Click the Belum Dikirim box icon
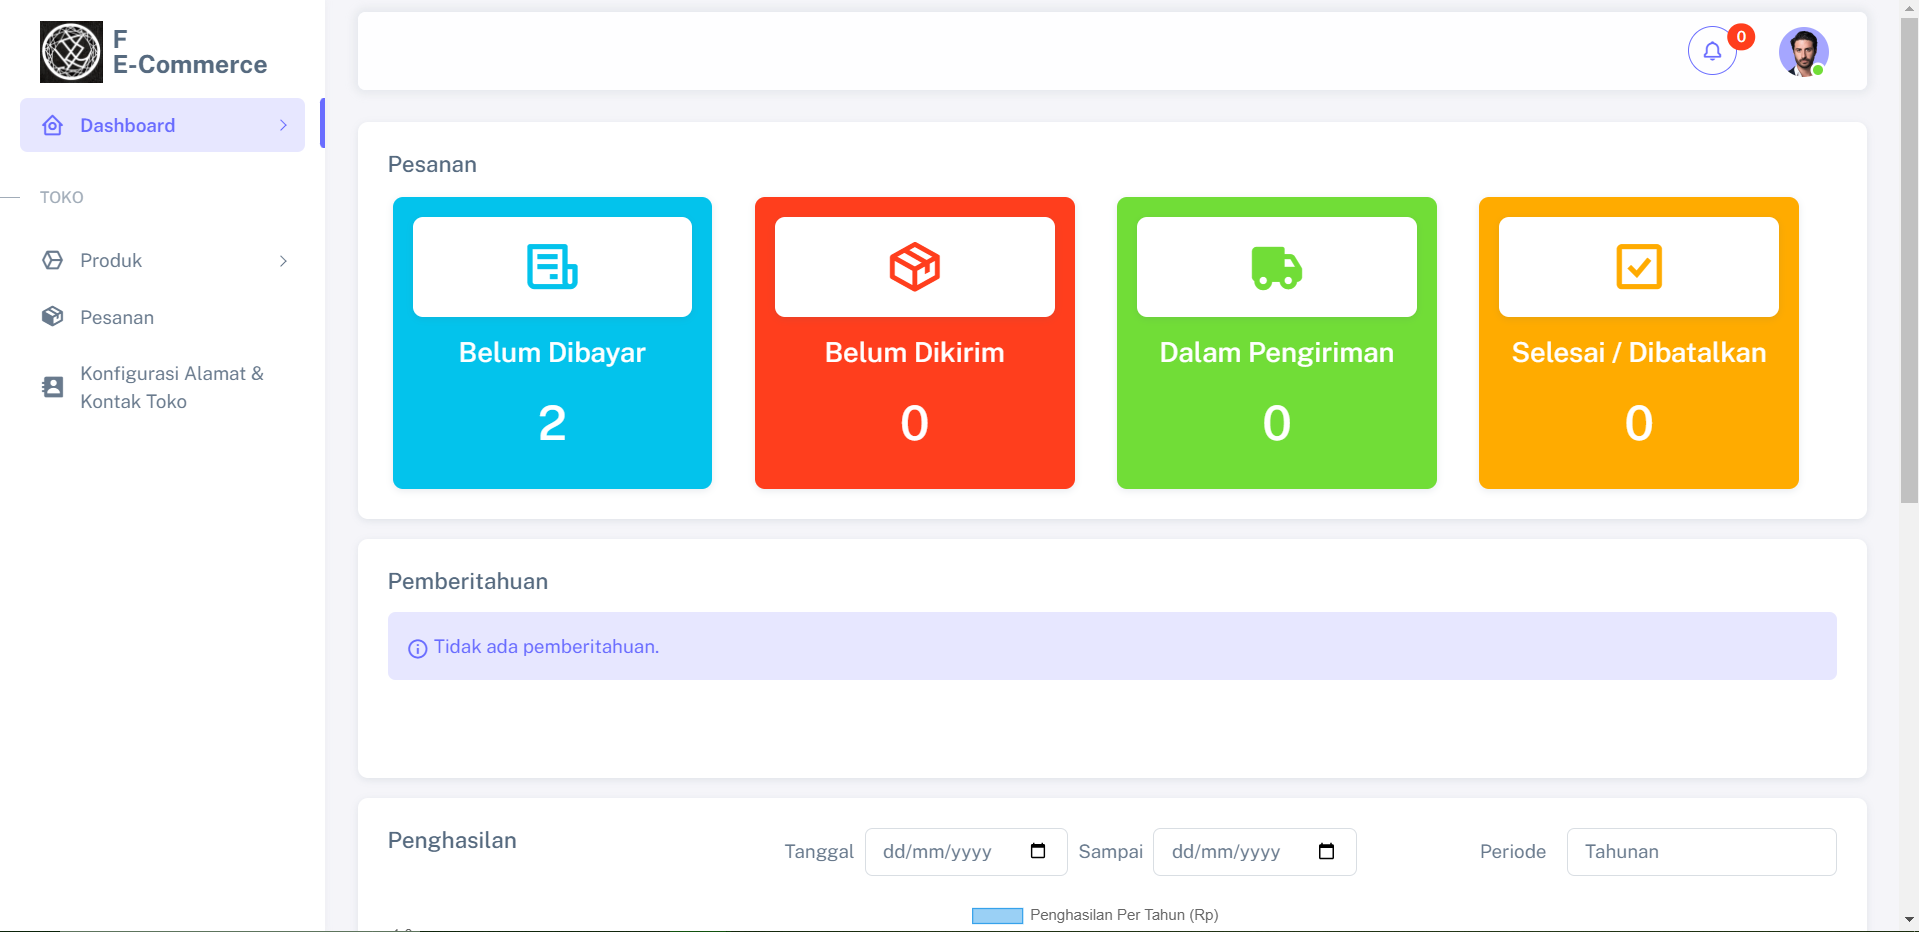Image resolution: width=1919 pixels, height=932 pixels. click(x=914, y=267)
